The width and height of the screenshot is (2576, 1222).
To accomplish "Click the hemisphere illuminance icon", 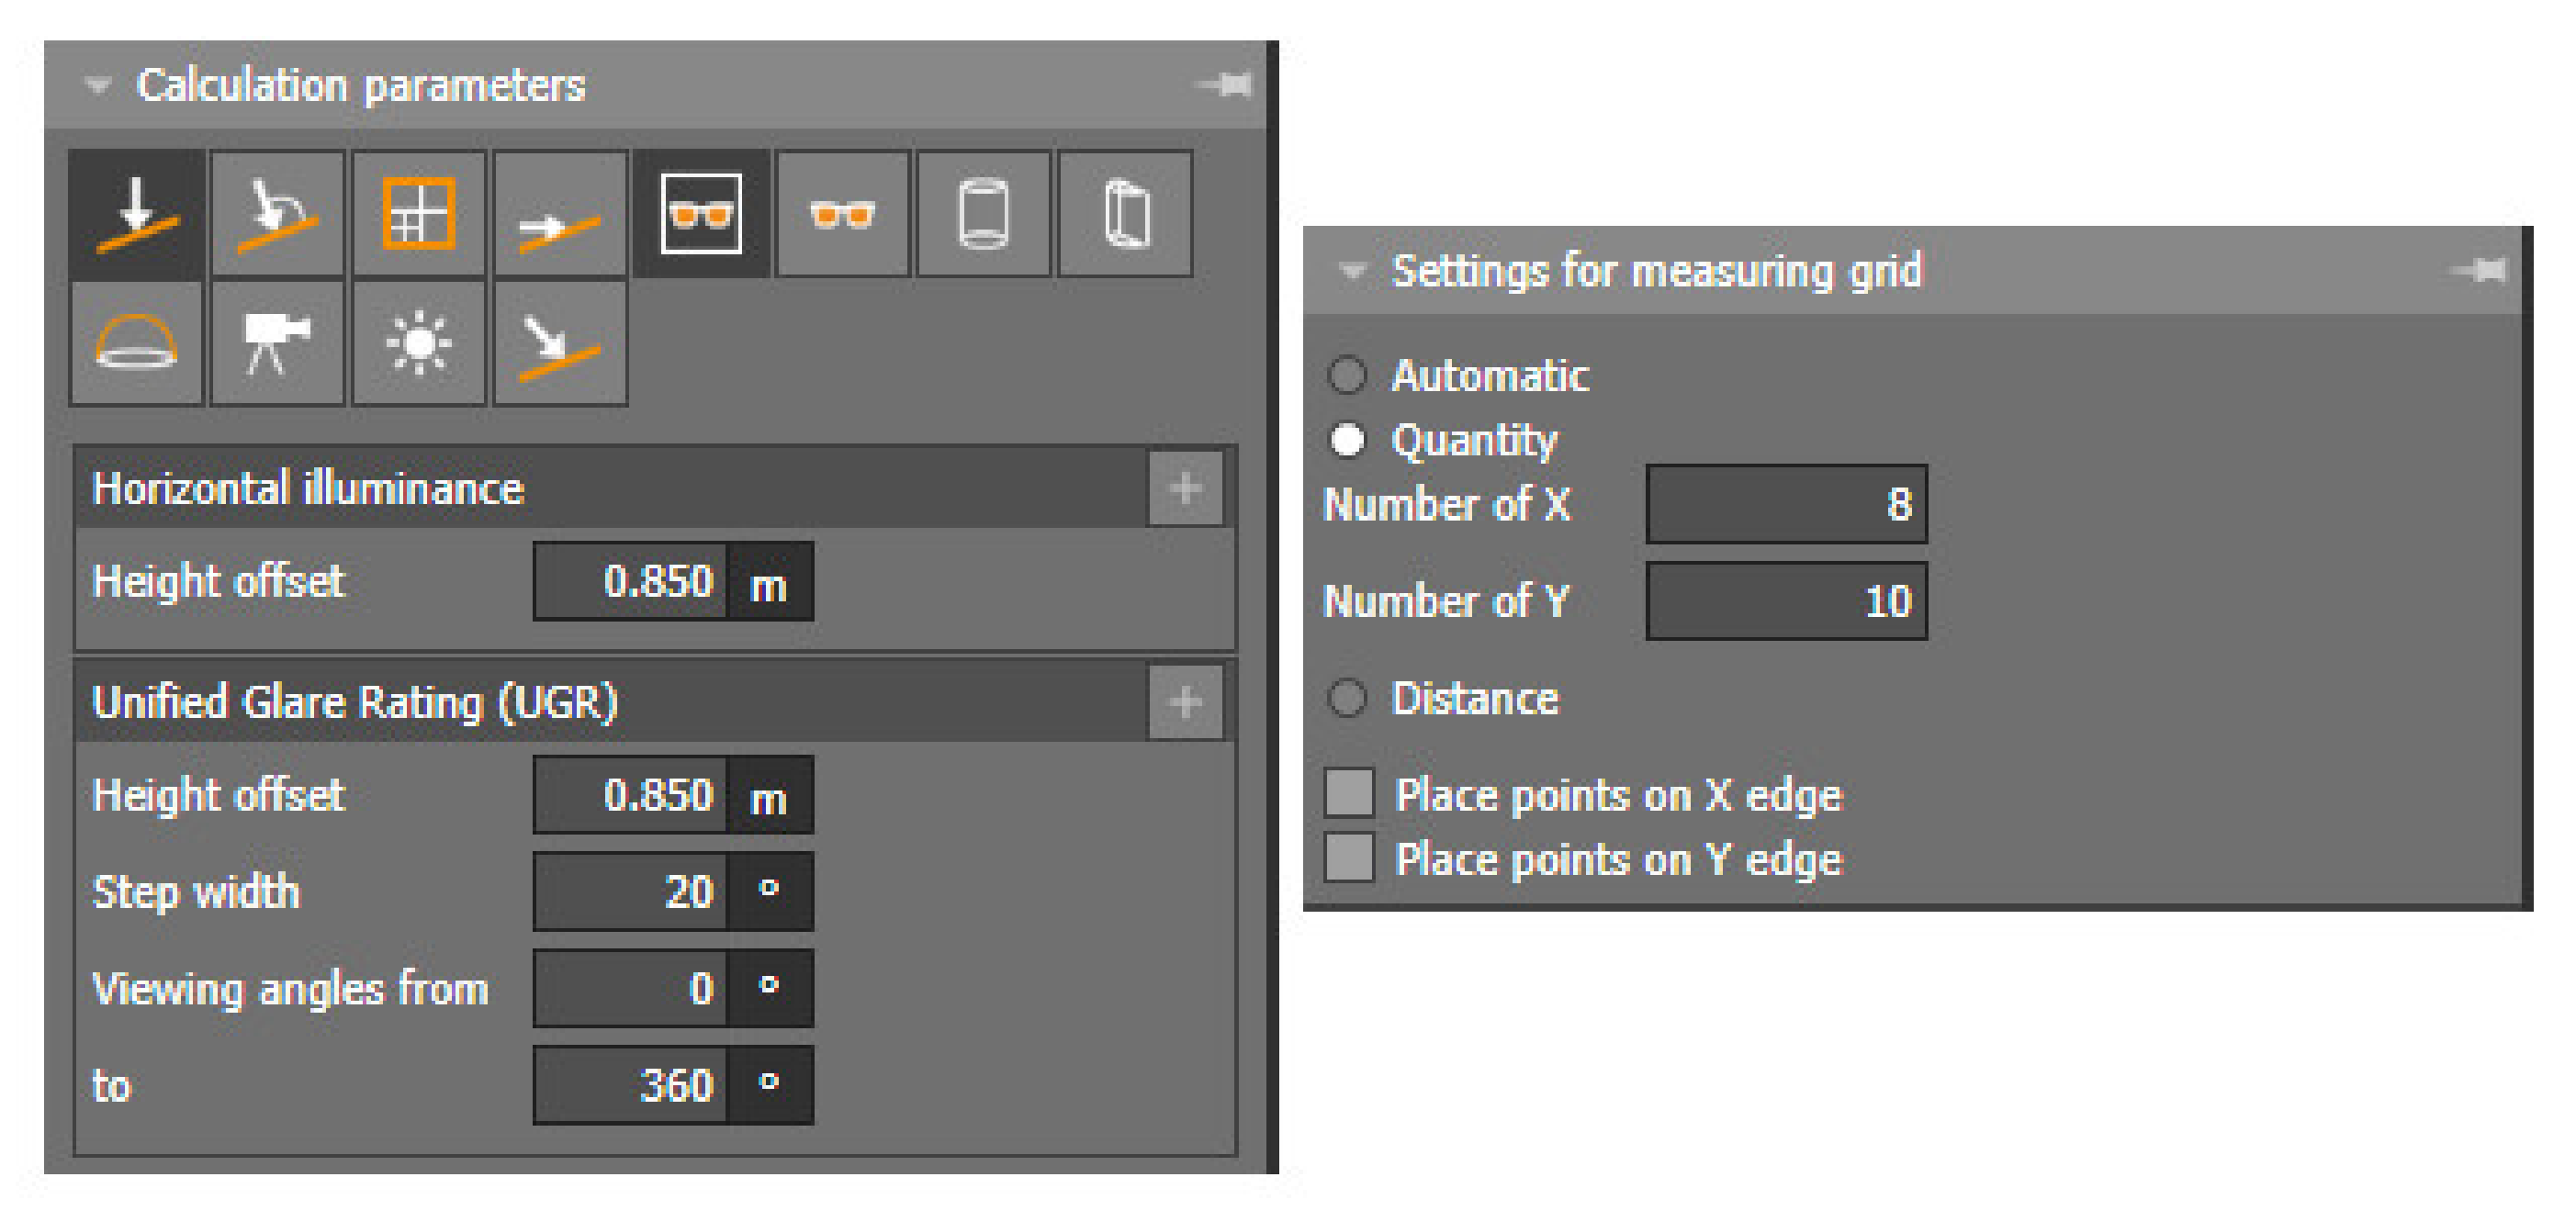I will pos(137,343).
